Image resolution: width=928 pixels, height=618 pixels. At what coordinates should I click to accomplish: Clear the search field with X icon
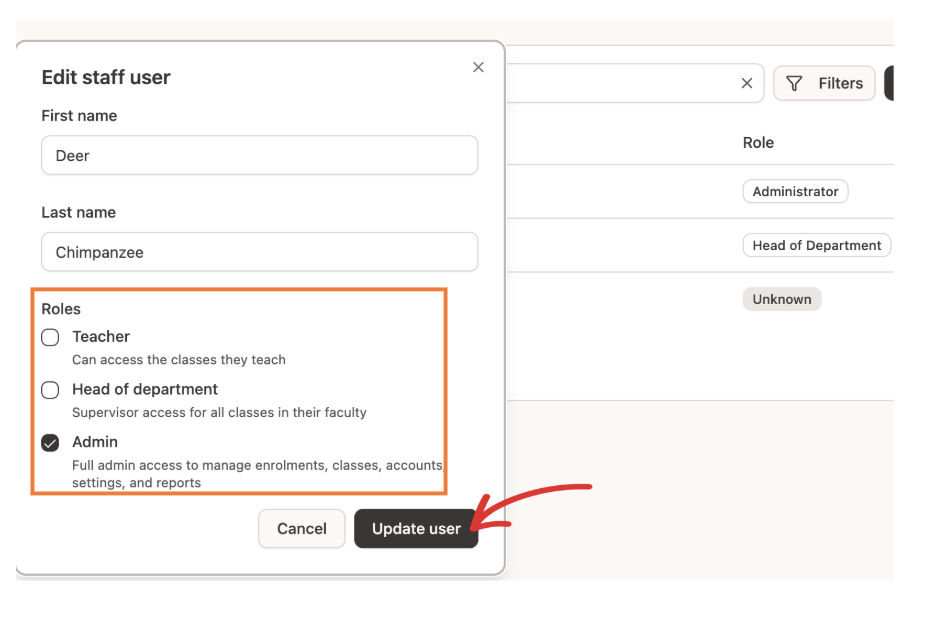tap(746, 84)
